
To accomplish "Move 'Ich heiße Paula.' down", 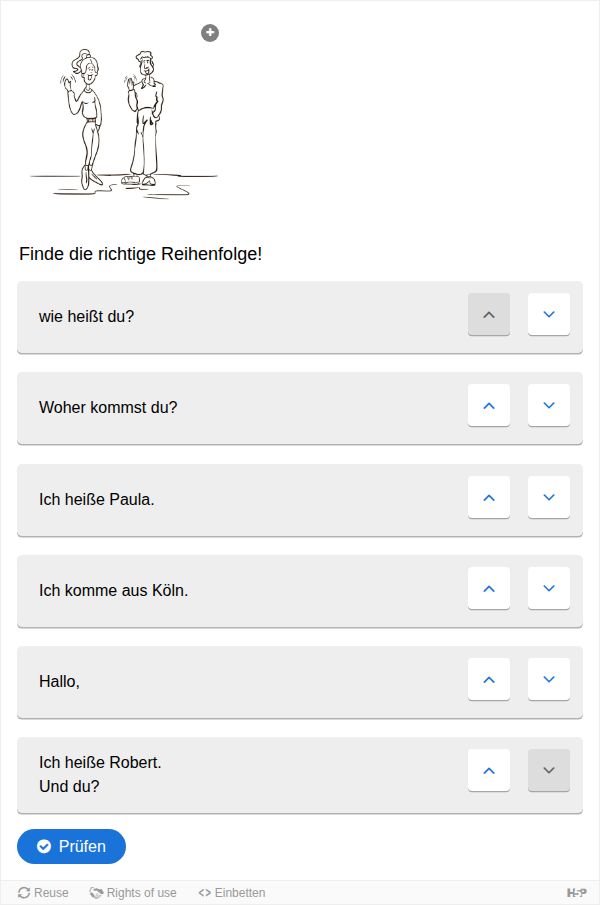I will click(549, 498).
